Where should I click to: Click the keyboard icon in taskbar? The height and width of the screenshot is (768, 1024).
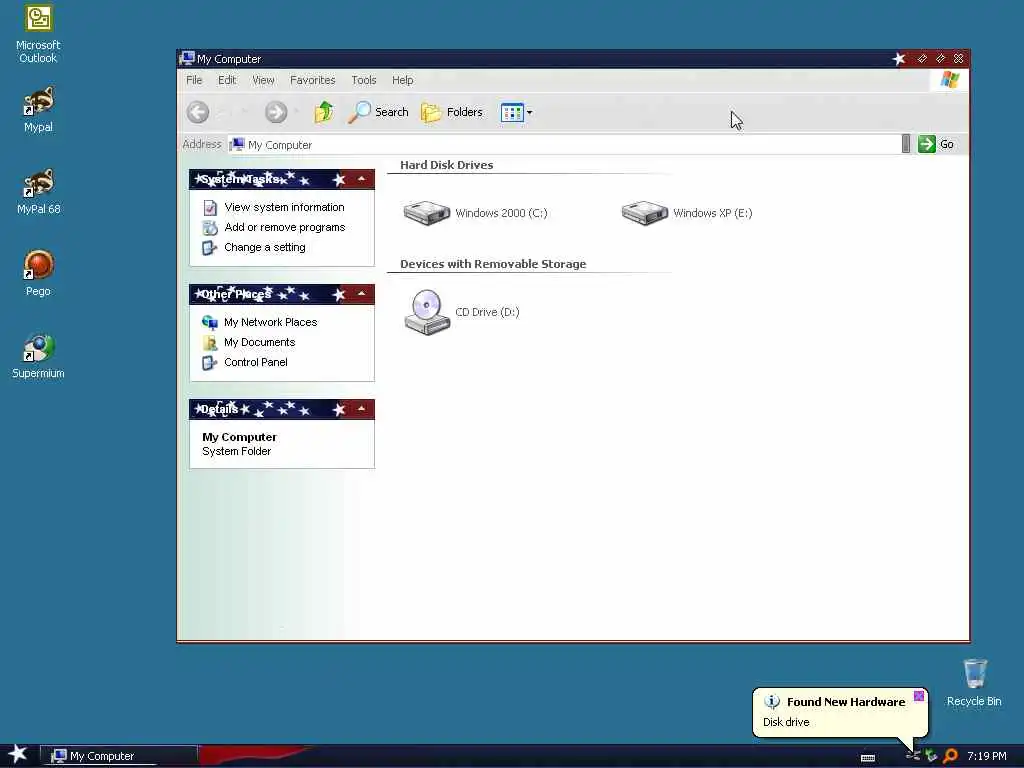tap(868, 758)
